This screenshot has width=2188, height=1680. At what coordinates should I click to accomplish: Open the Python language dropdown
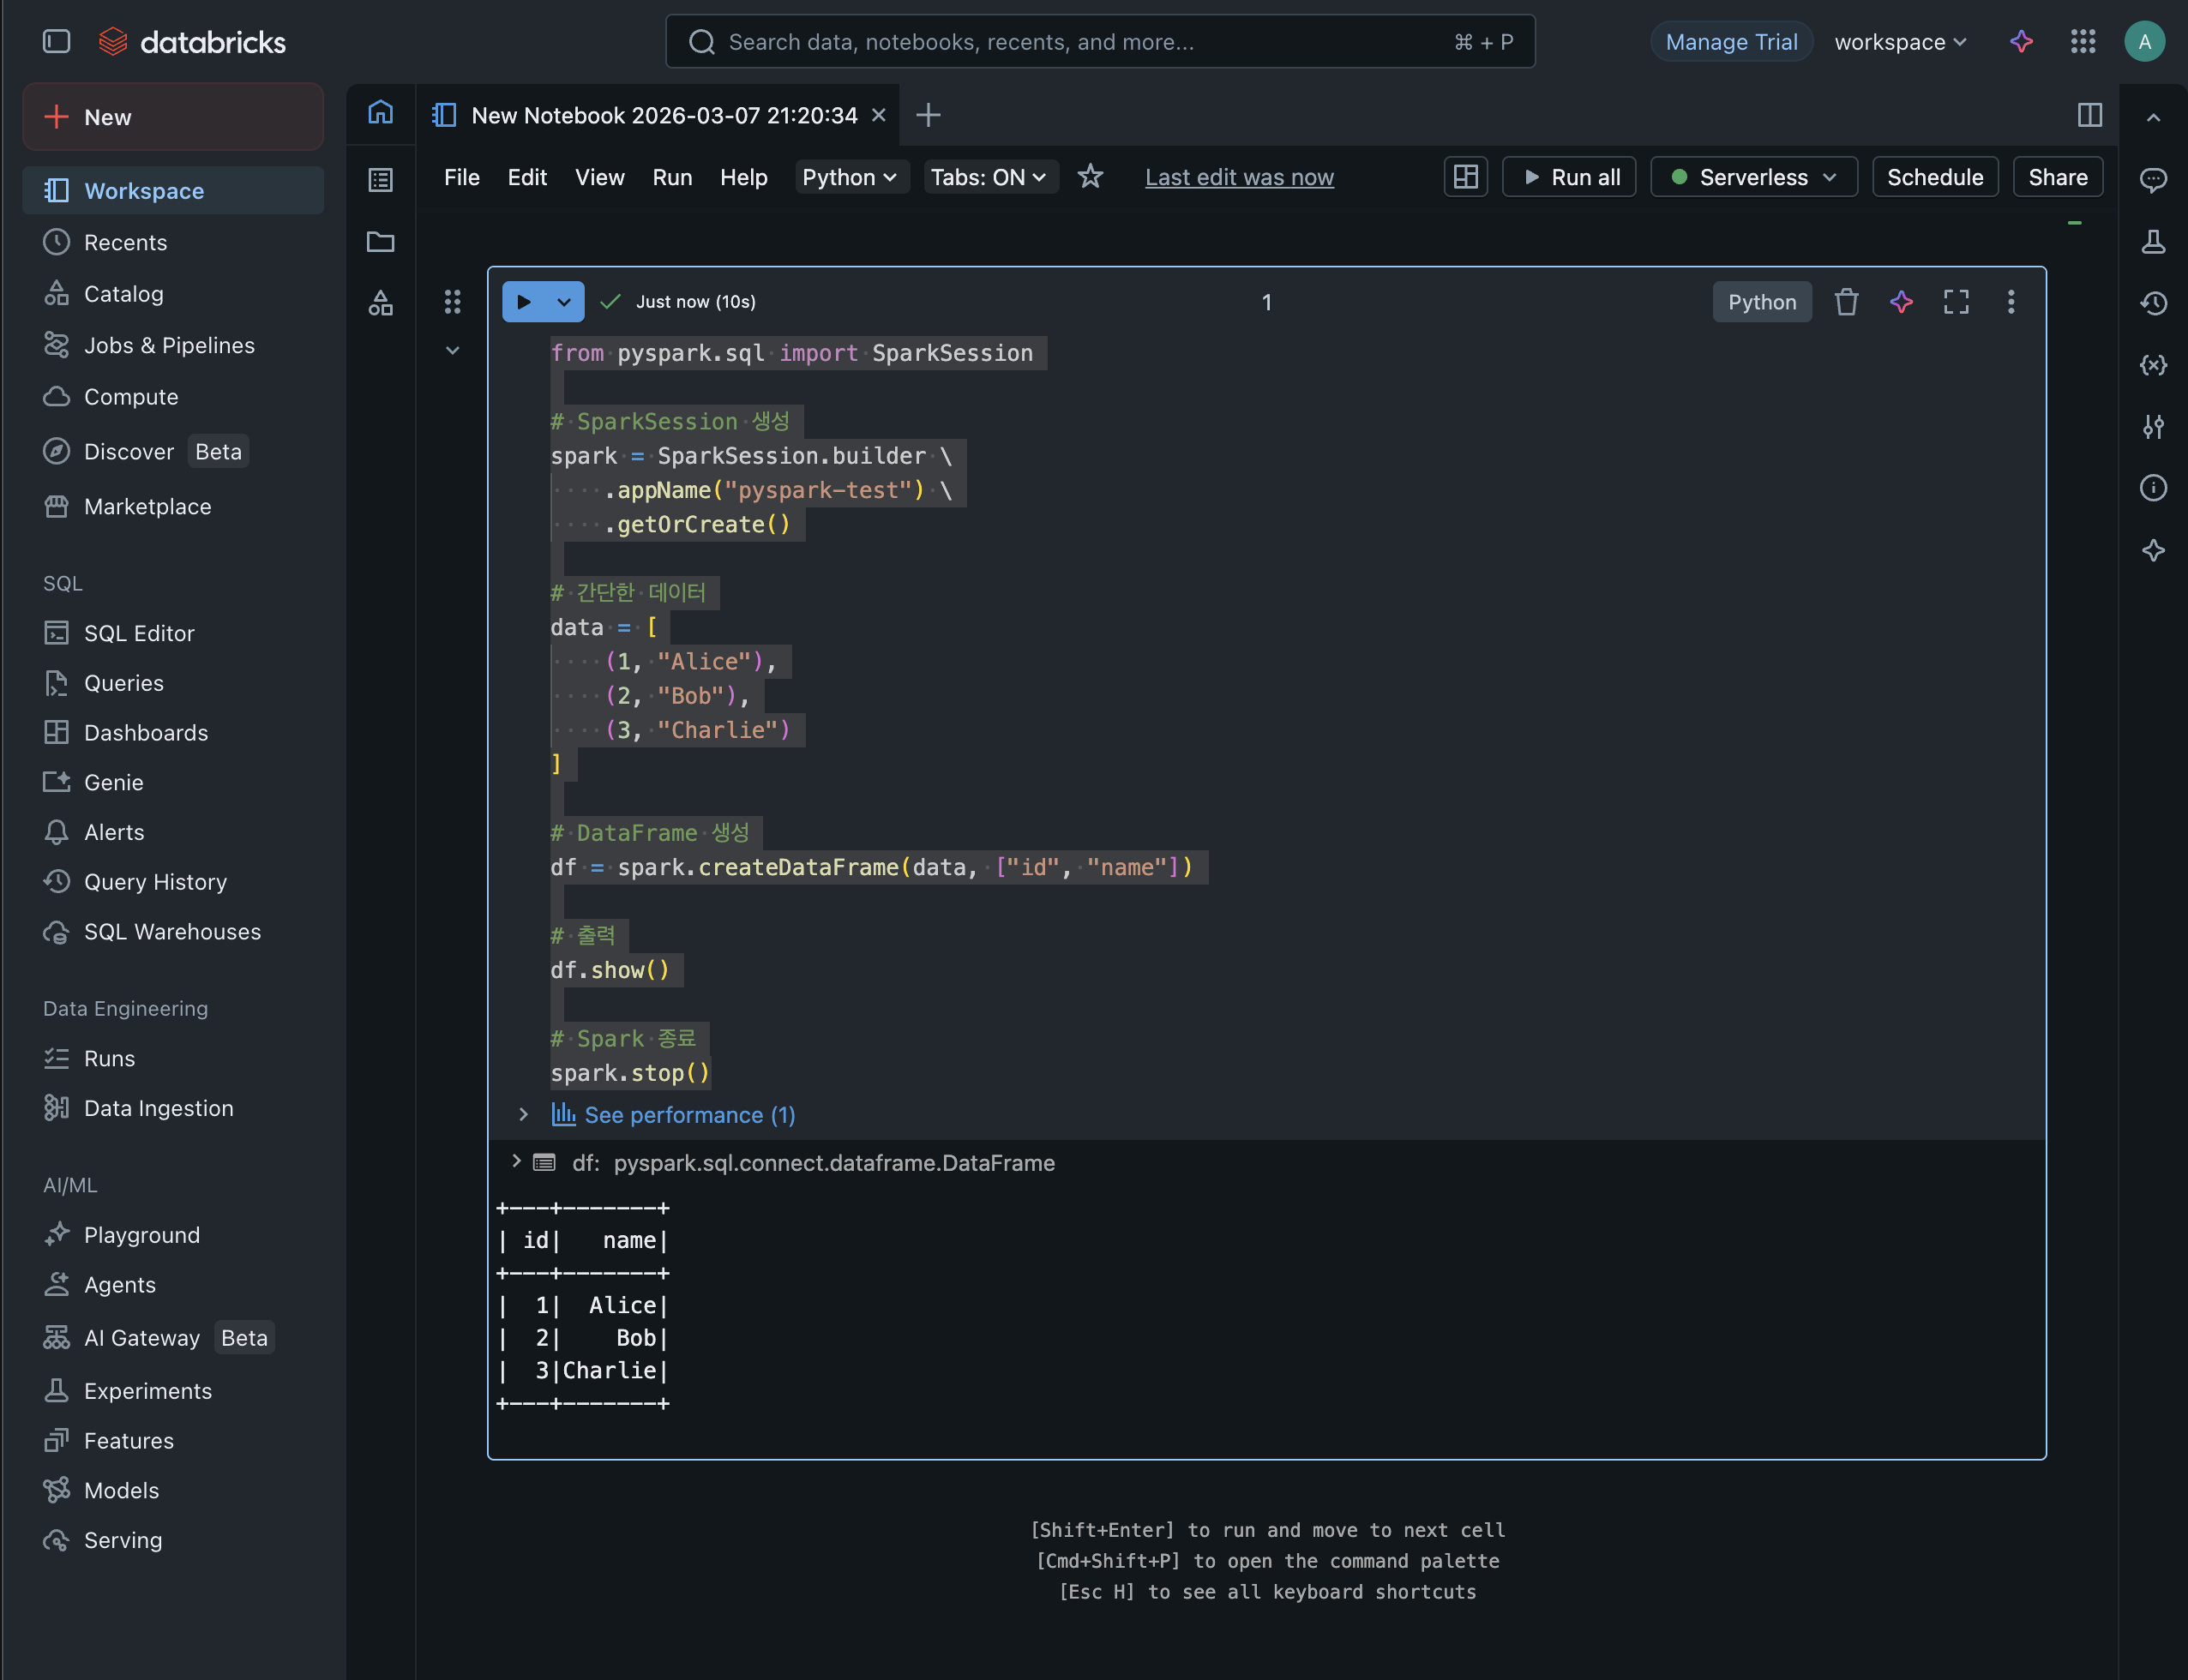pos(850,177)
